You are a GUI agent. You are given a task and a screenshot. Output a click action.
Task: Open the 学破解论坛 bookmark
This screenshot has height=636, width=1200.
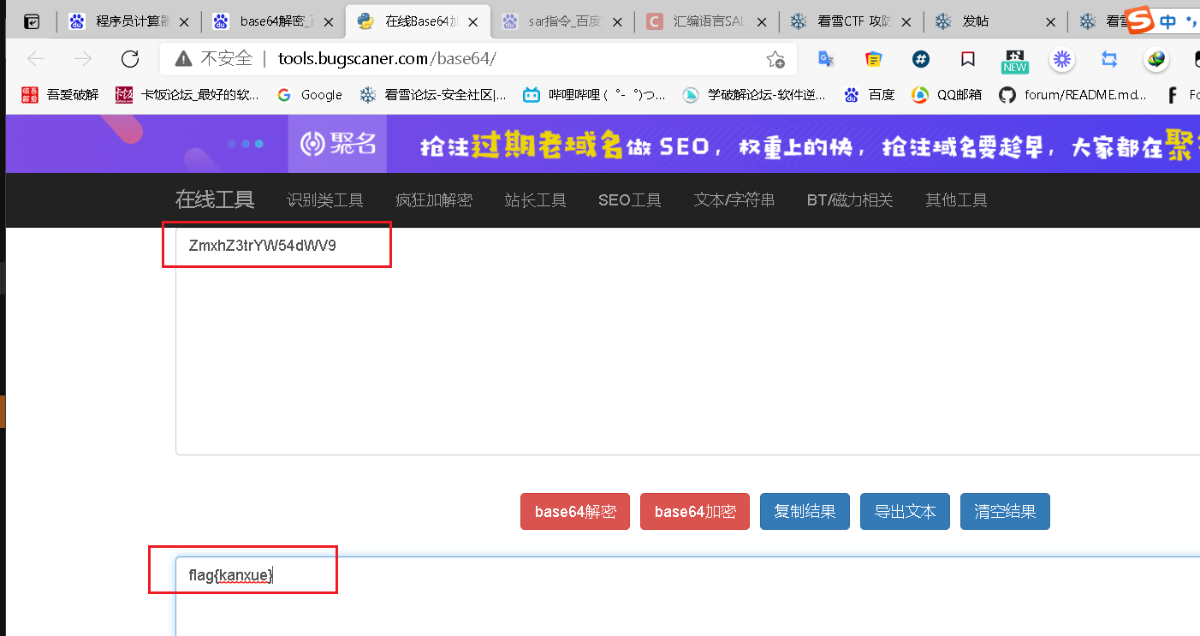coord(755,95)
